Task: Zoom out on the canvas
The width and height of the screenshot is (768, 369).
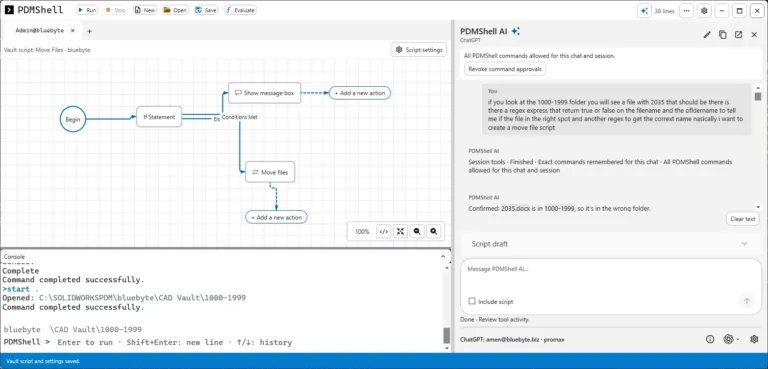Action: (x=417, y=232)
